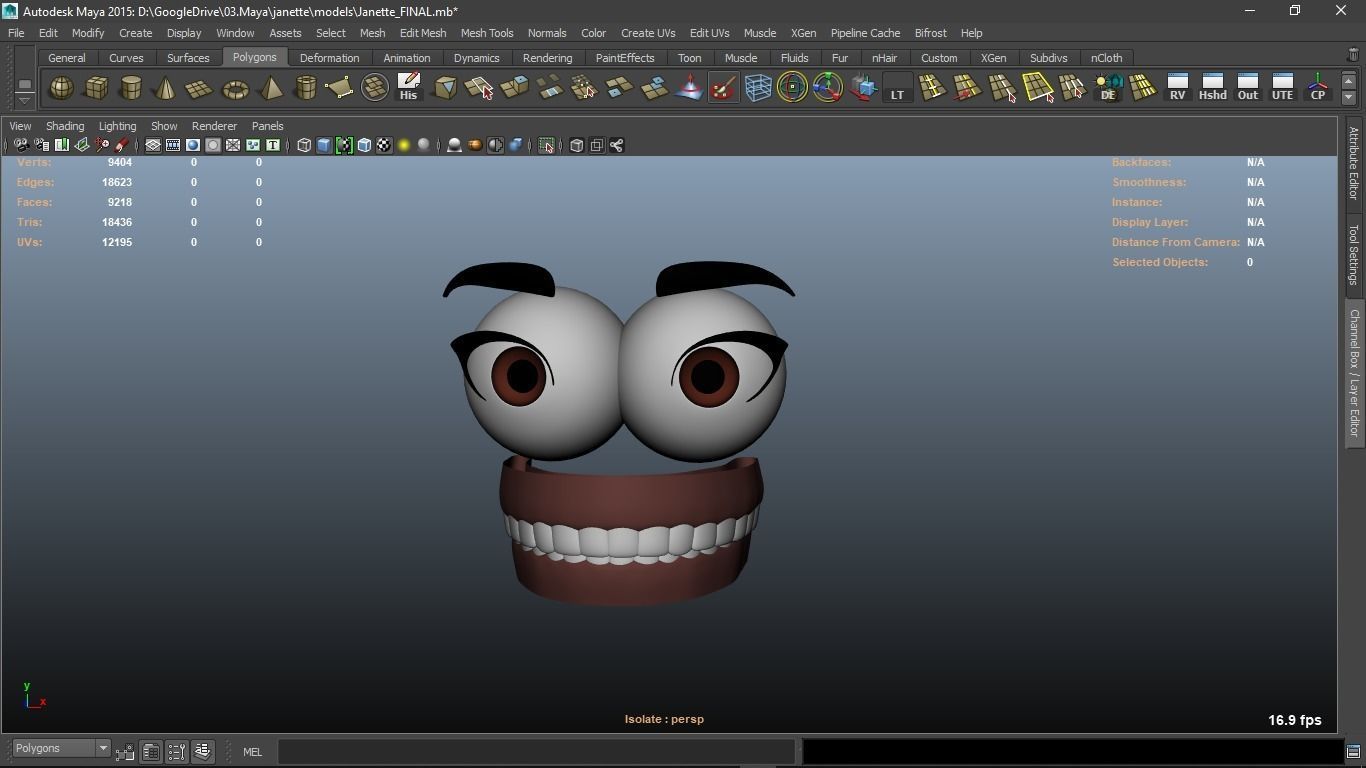Click the grease pencil icon in panel toolbar
This screenshot has height=768, width=1366.
pyautogui.click(x=122, y=146)
